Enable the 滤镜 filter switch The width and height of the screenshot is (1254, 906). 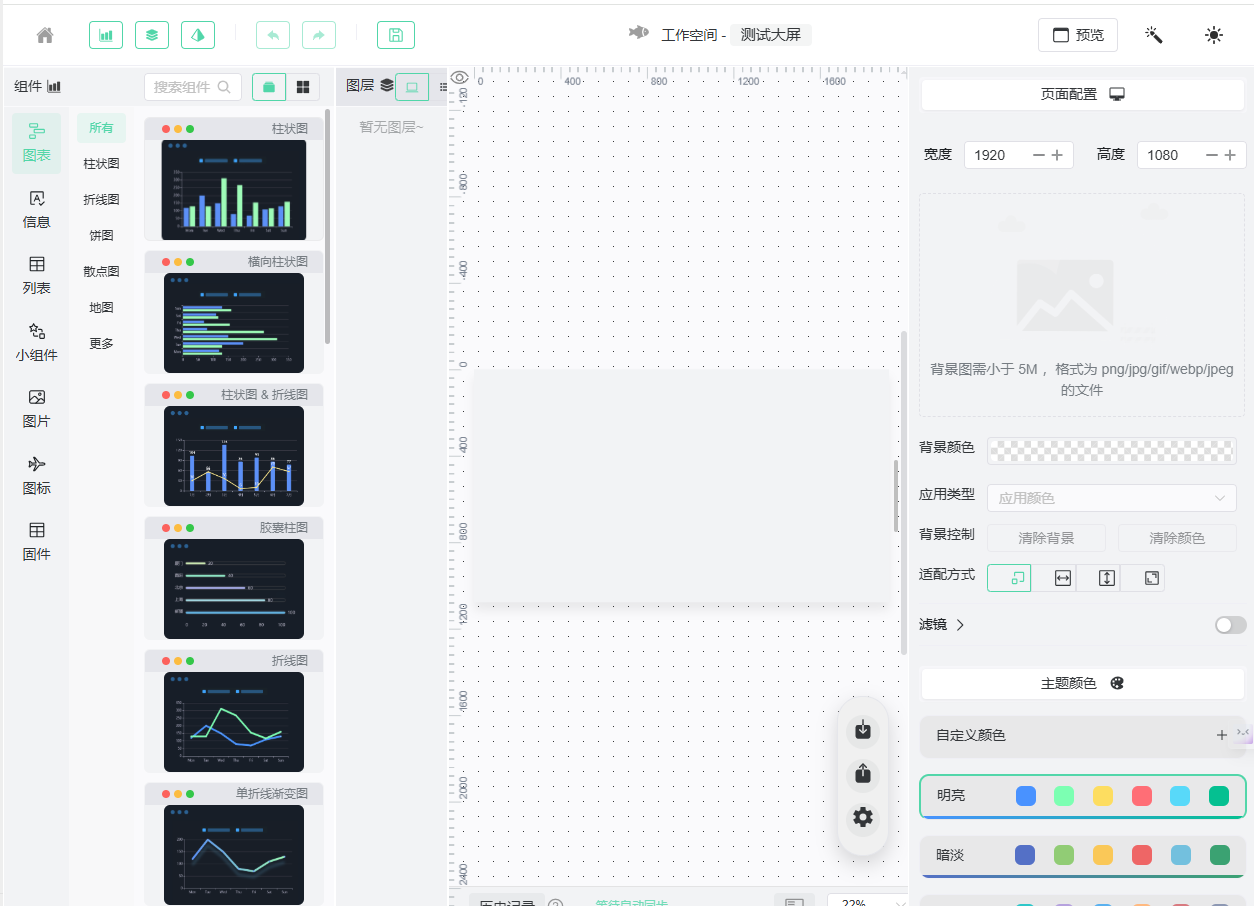pyautogui.click(x=1231, y=625)
